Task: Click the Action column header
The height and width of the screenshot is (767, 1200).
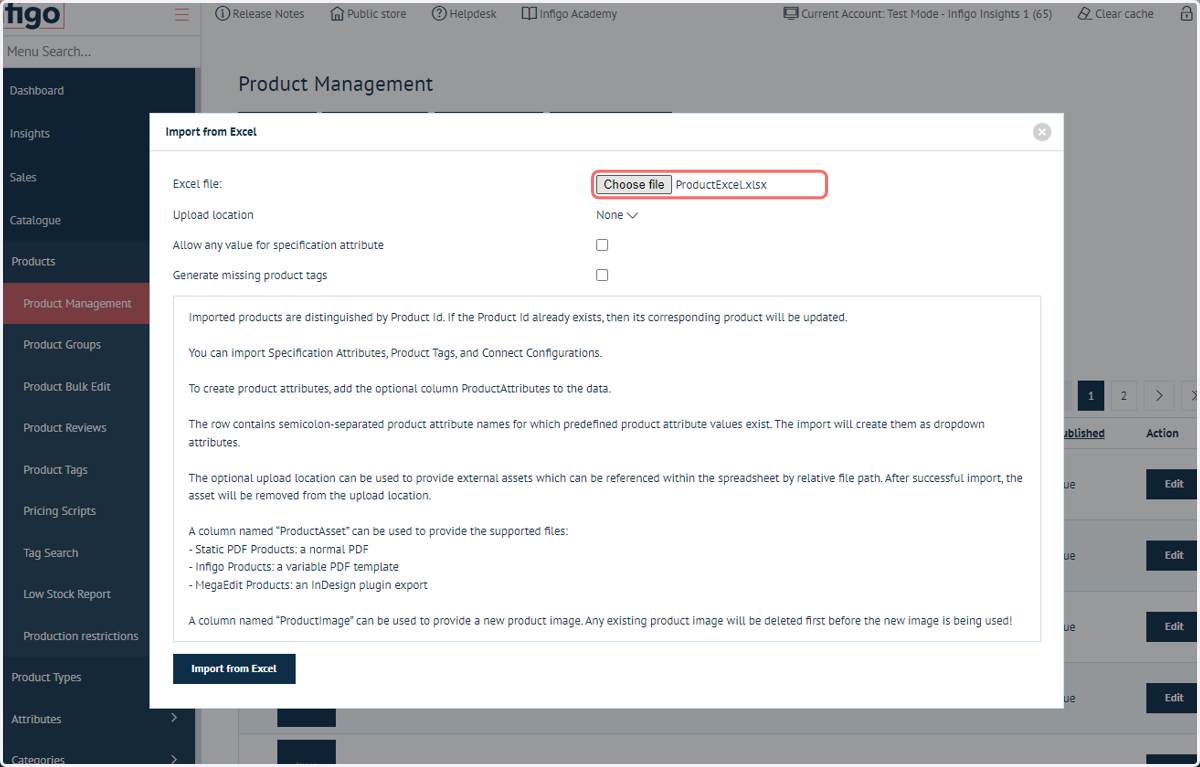Action: (x=1162, y=434)
